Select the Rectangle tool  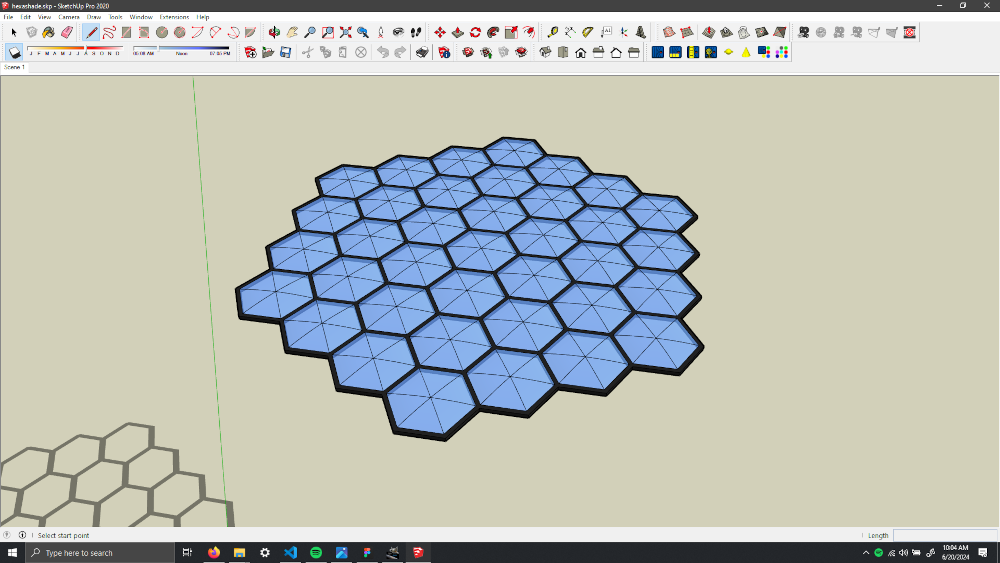point(126,32)
